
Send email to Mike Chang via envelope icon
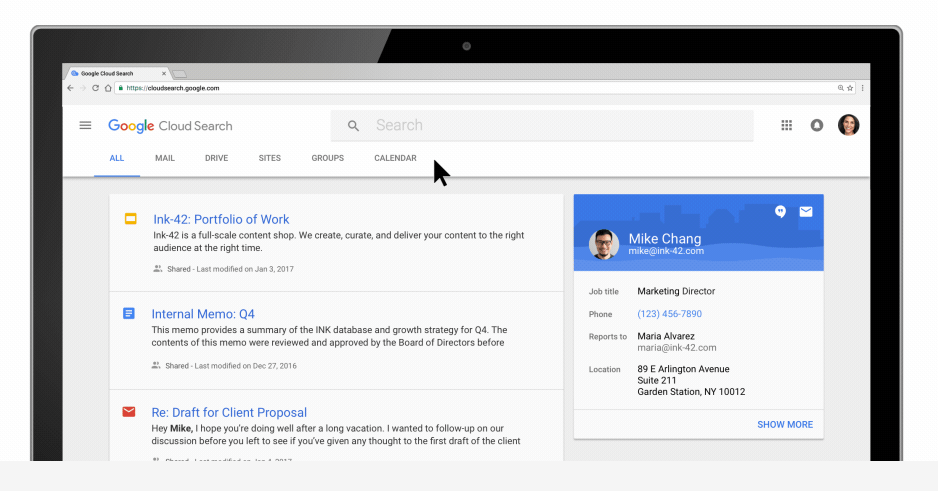[x=806, y=212]
